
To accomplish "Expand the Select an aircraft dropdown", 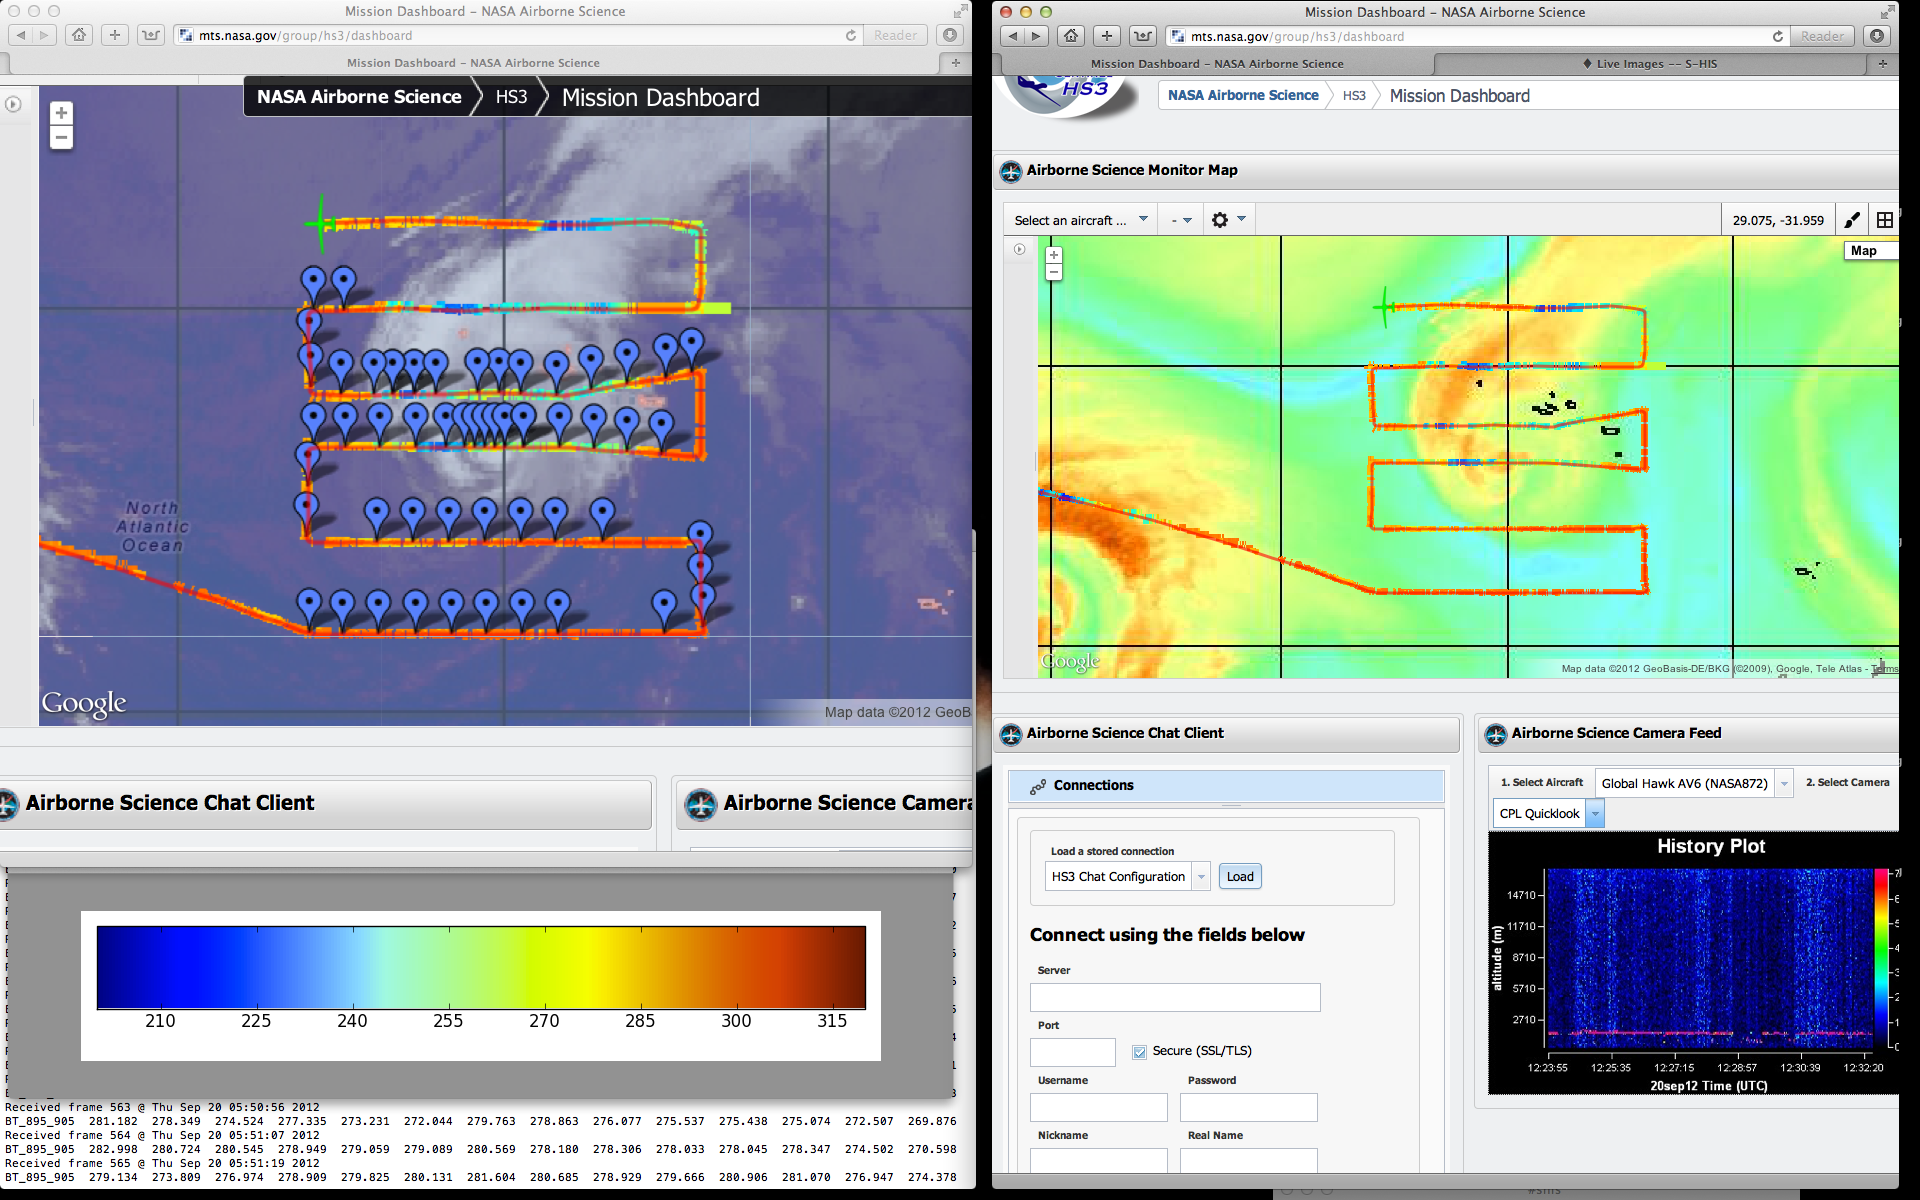I will pyautogui.click(x=1080, y=220).
